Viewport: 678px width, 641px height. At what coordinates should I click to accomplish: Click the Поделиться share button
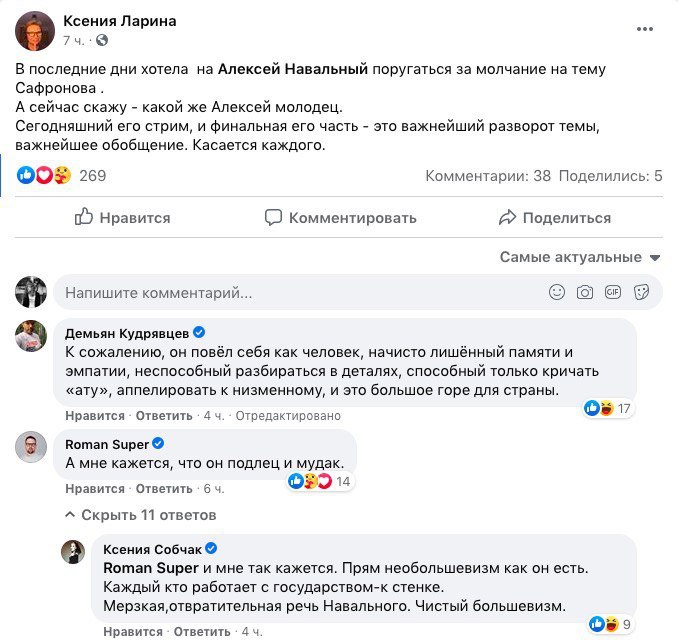coord(554,217)
